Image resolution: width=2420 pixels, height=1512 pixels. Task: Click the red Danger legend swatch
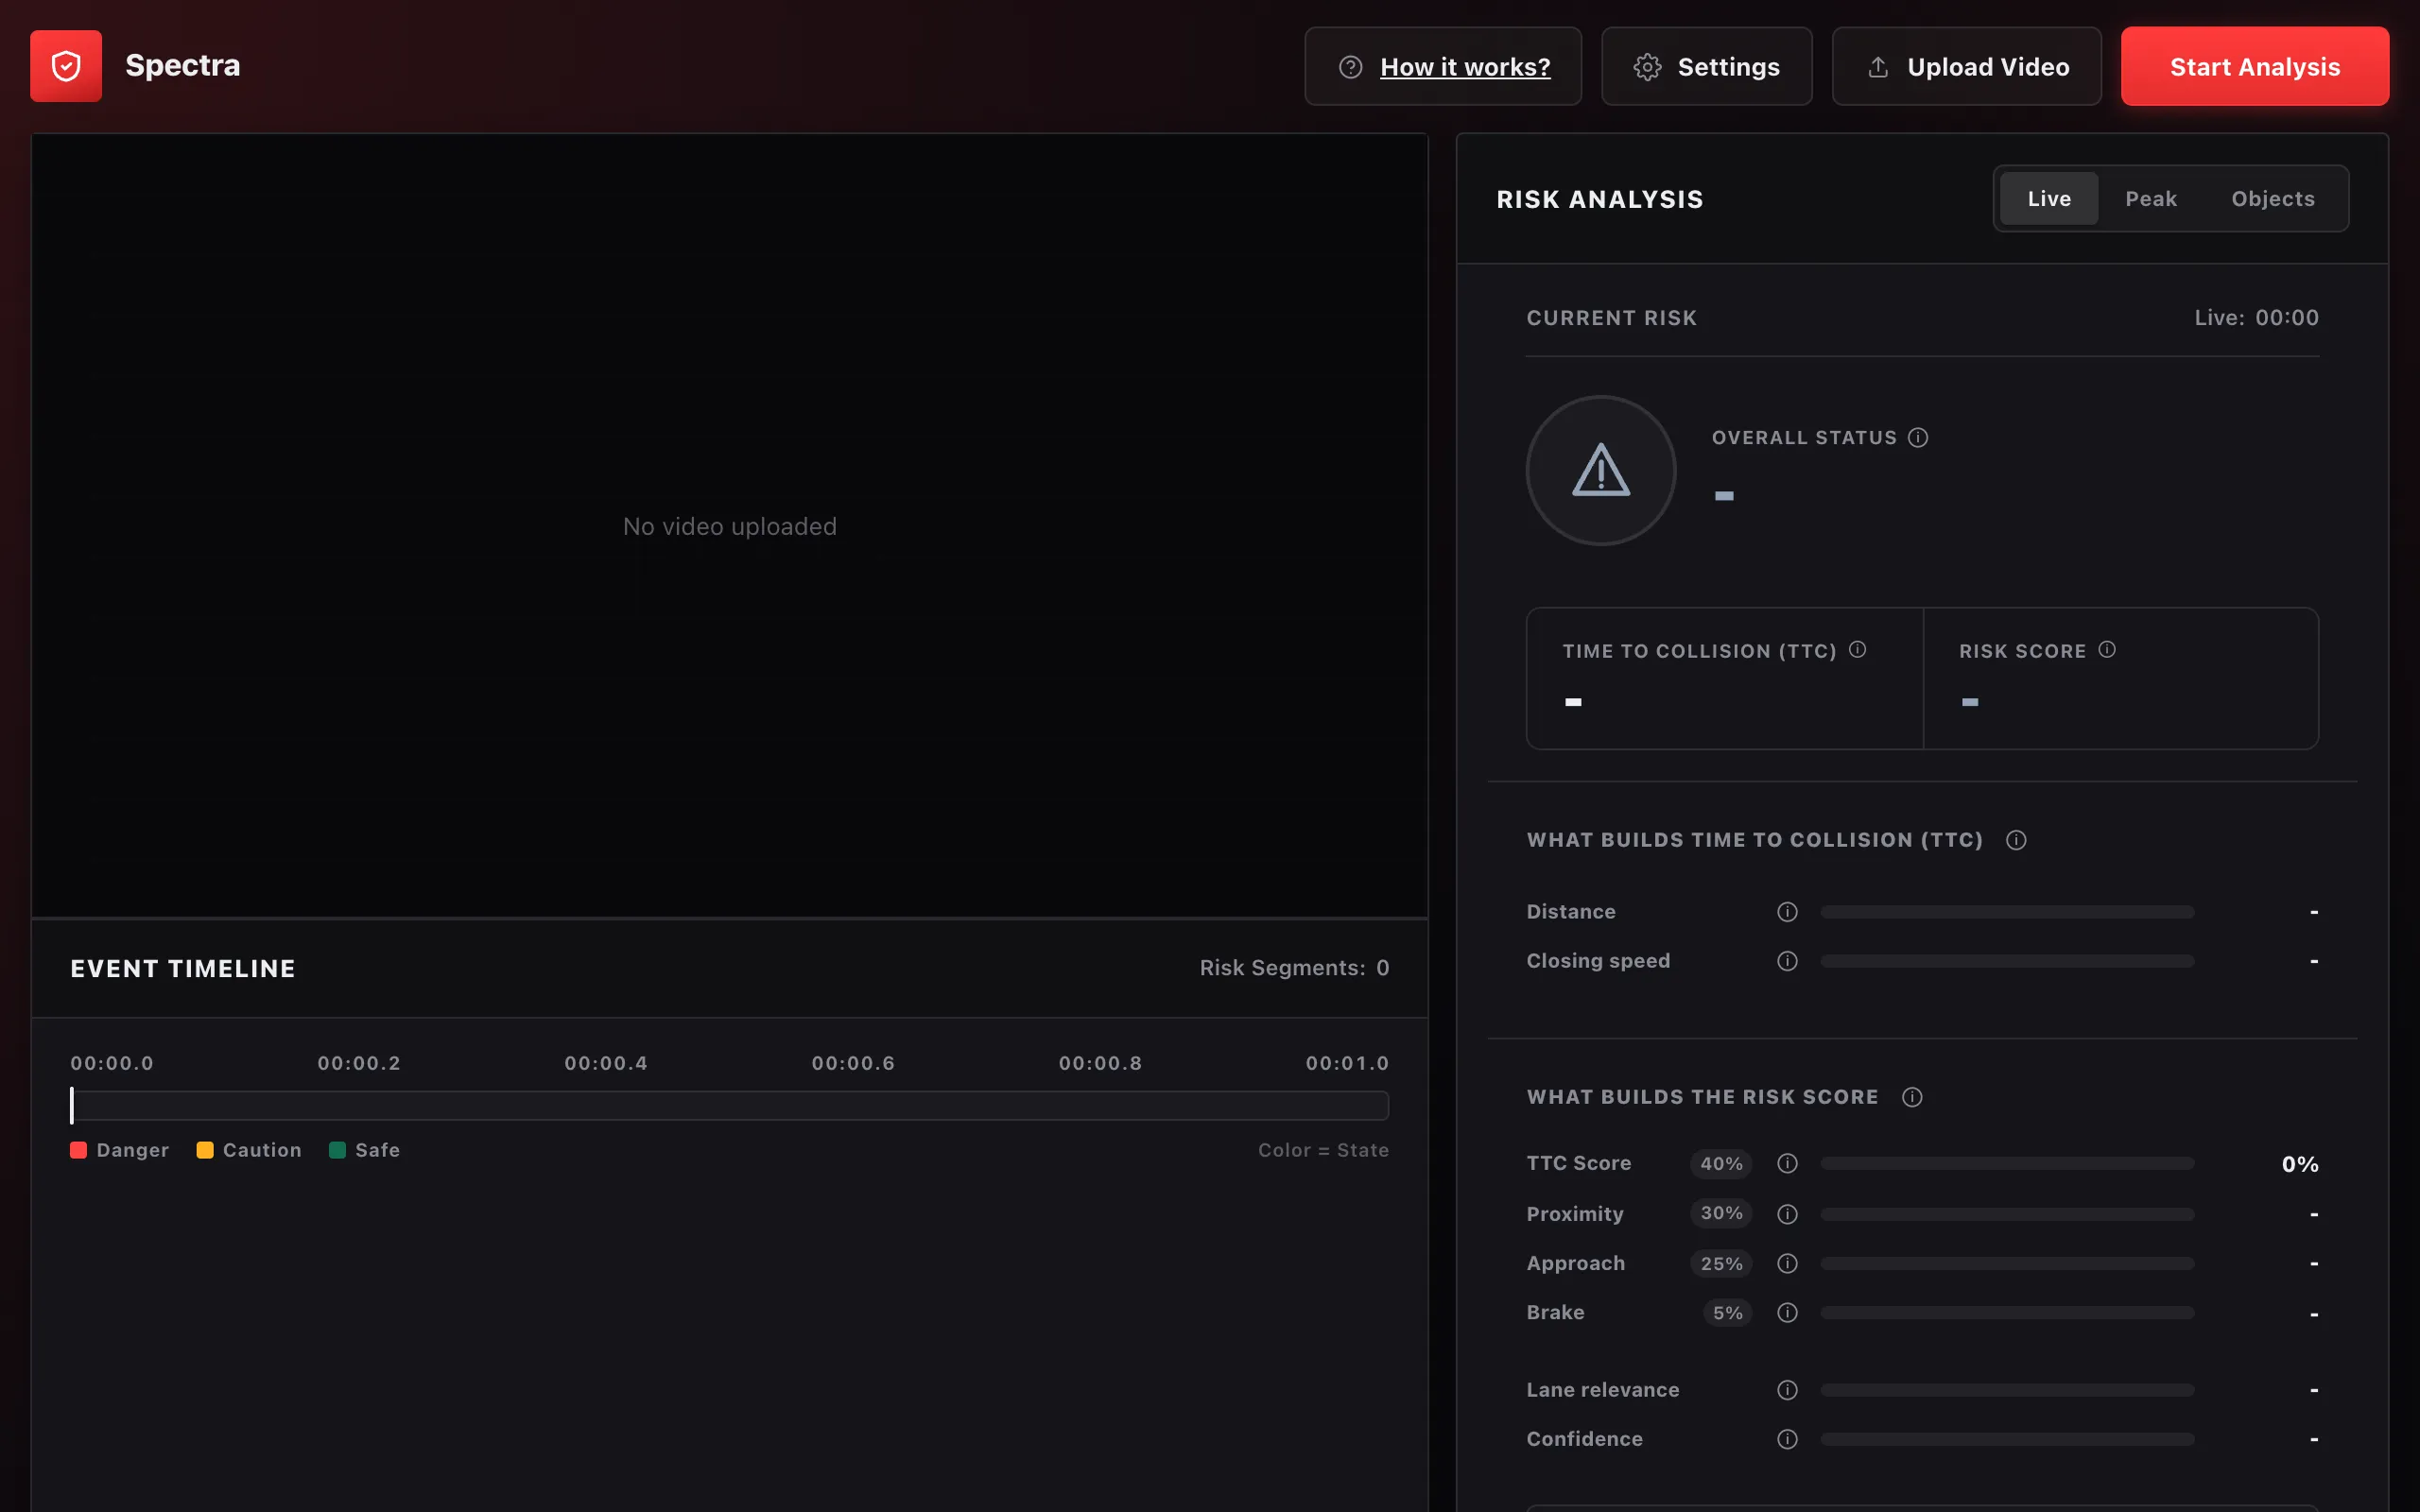click(x=78, y=1150)
